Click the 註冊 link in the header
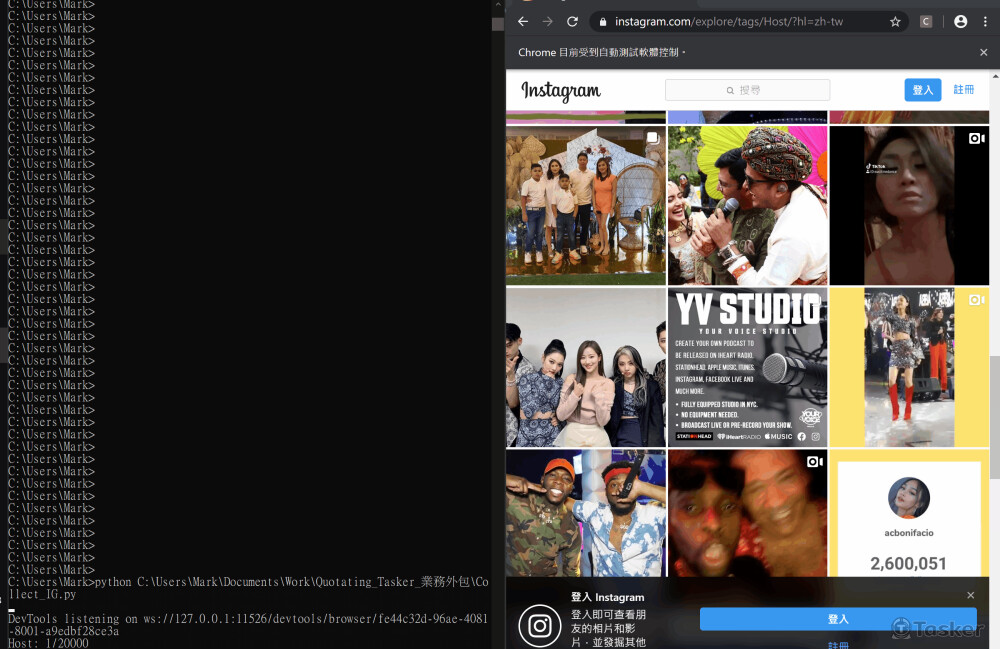The height and width of the screenshot is (649, 1000). click(x=964, y=90)
